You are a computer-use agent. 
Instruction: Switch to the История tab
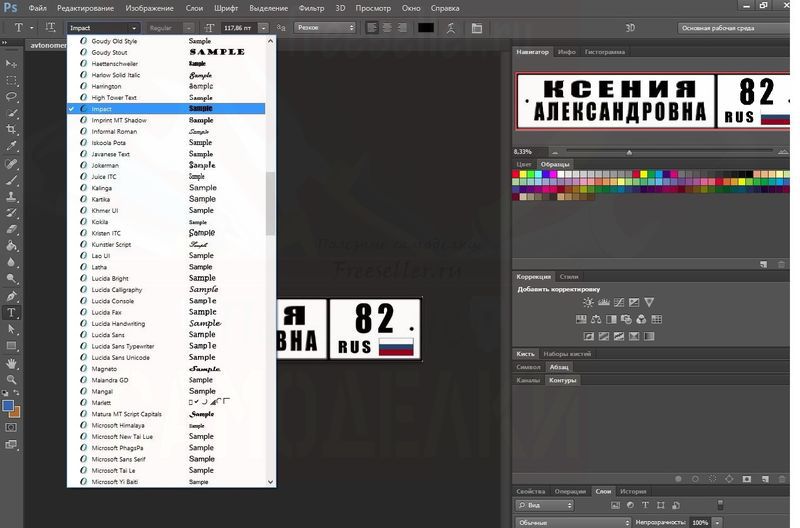point(632,491)
